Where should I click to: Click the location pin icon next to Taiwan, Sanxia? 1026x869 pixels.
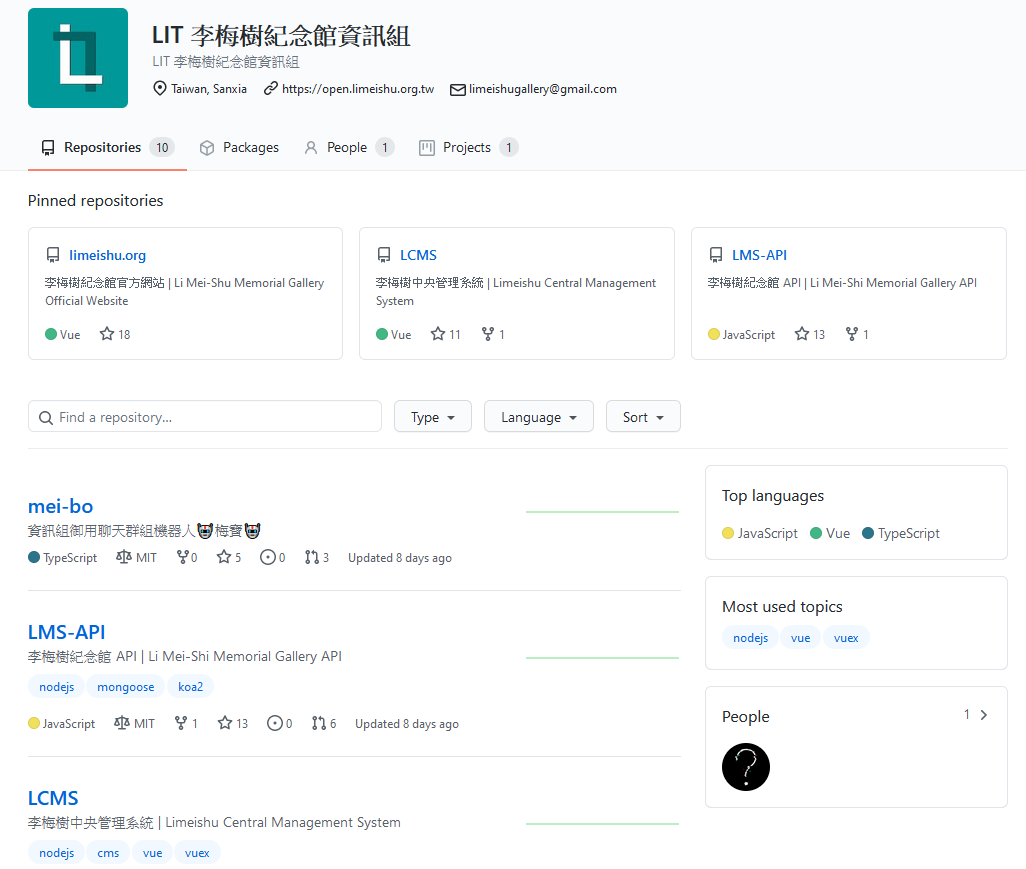pyautogui.click(x=160, y=88)
